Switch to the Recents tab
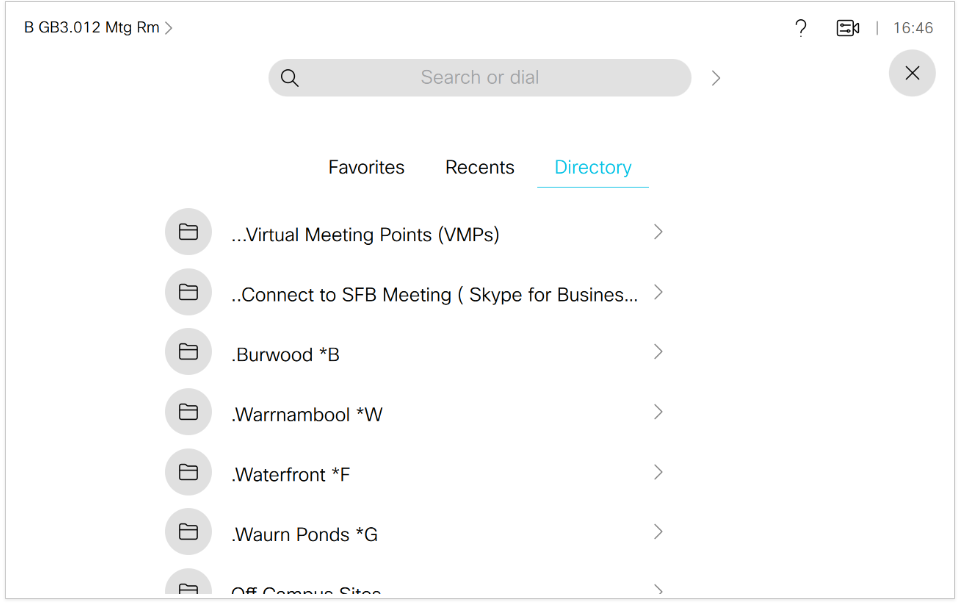This screenshot has height=605, width=964. click(480, 168)
